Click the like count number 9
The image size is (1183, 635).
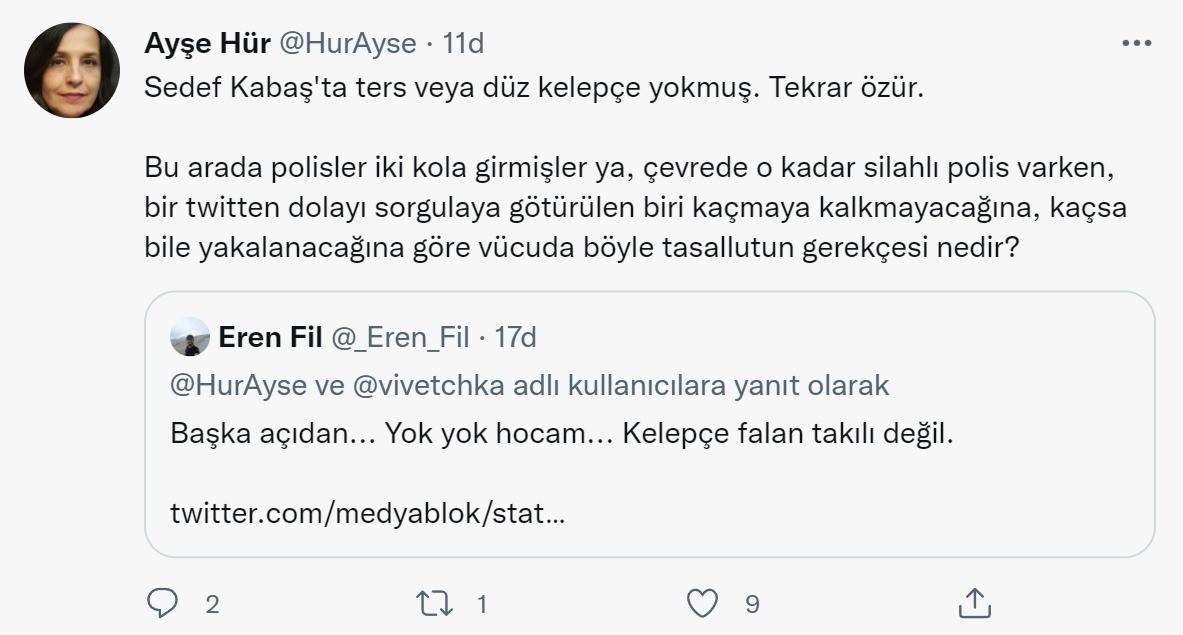click(752, 604)
